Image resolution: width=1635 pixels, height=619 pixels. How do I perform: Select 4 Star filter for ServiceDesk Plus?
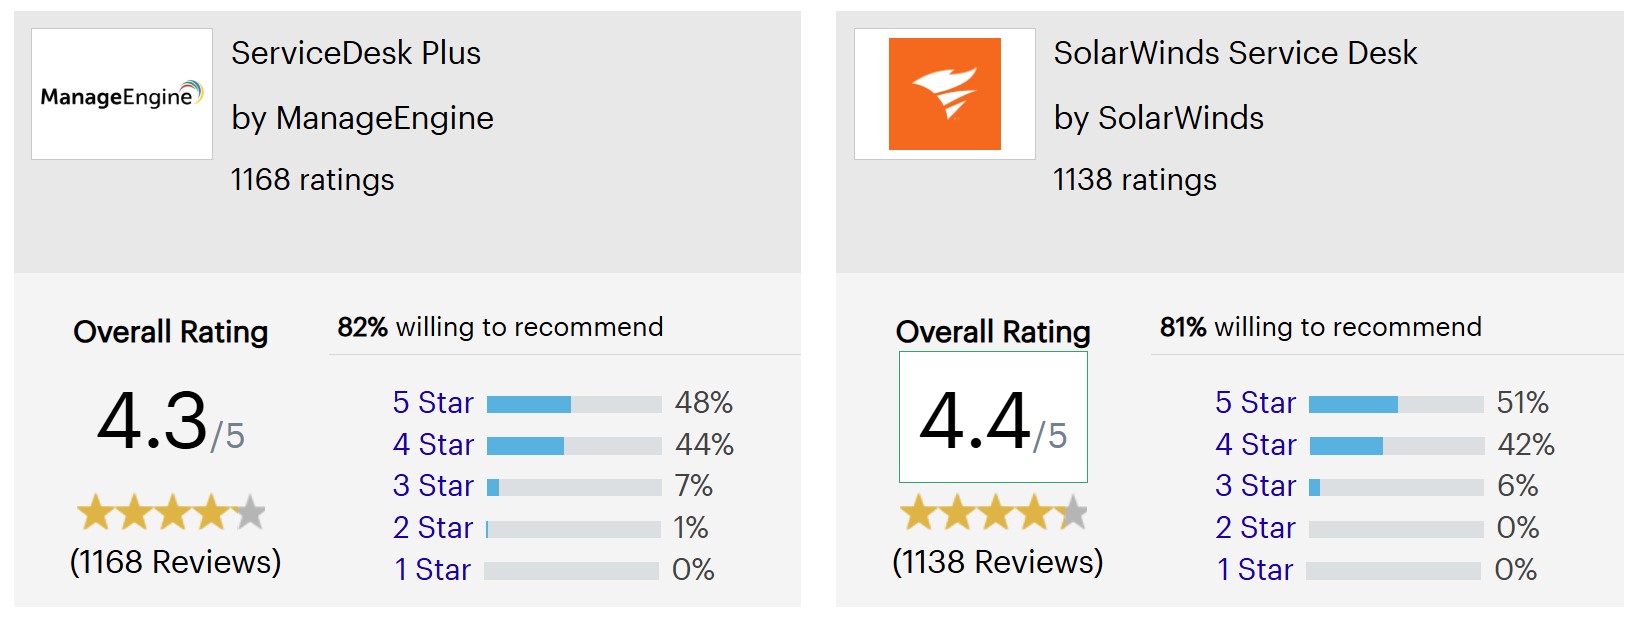click(x=433, y=445)
